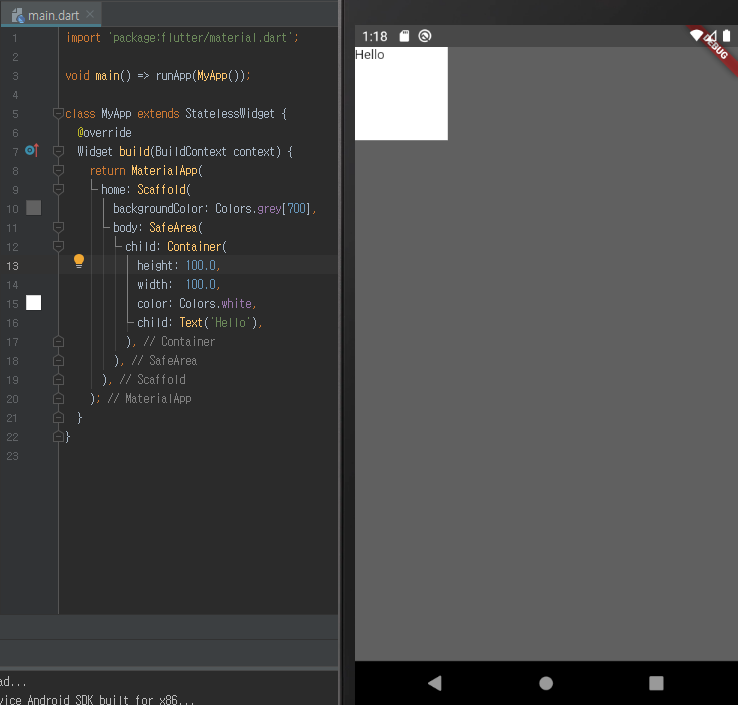This screenshot has width=738, height=705.
Task: Click the Hello text in the emulator
Action: tap(369, 55)
